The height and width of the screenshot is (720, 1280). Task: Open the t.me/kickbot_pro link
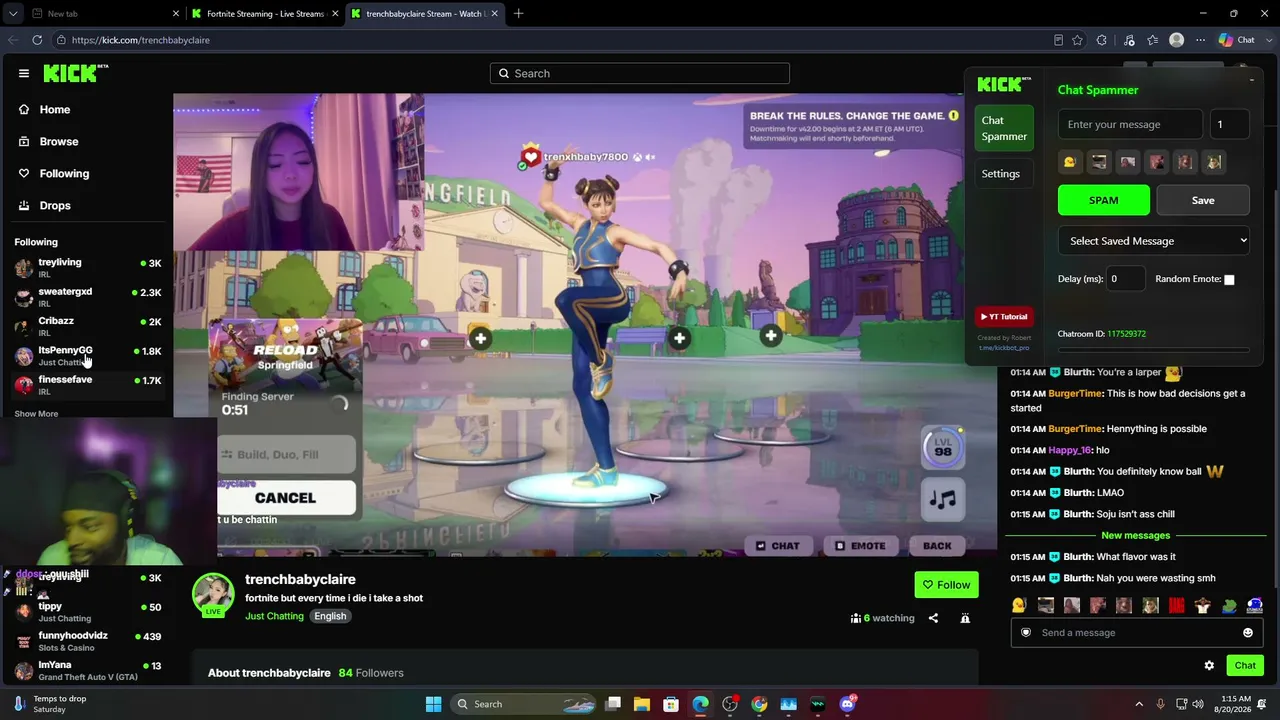pyautogui.click(x=1004, y=347)
